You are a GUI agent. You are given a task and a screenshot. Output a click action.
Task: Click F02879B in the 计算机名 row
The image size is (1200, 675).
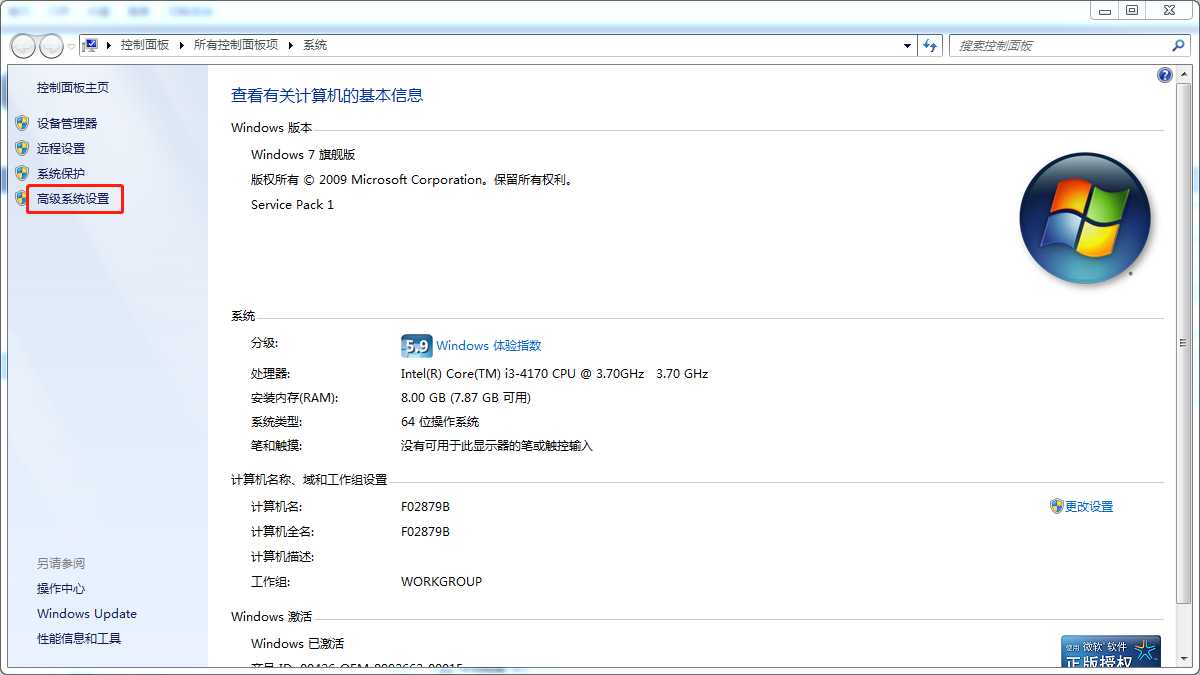coord(425,507)
